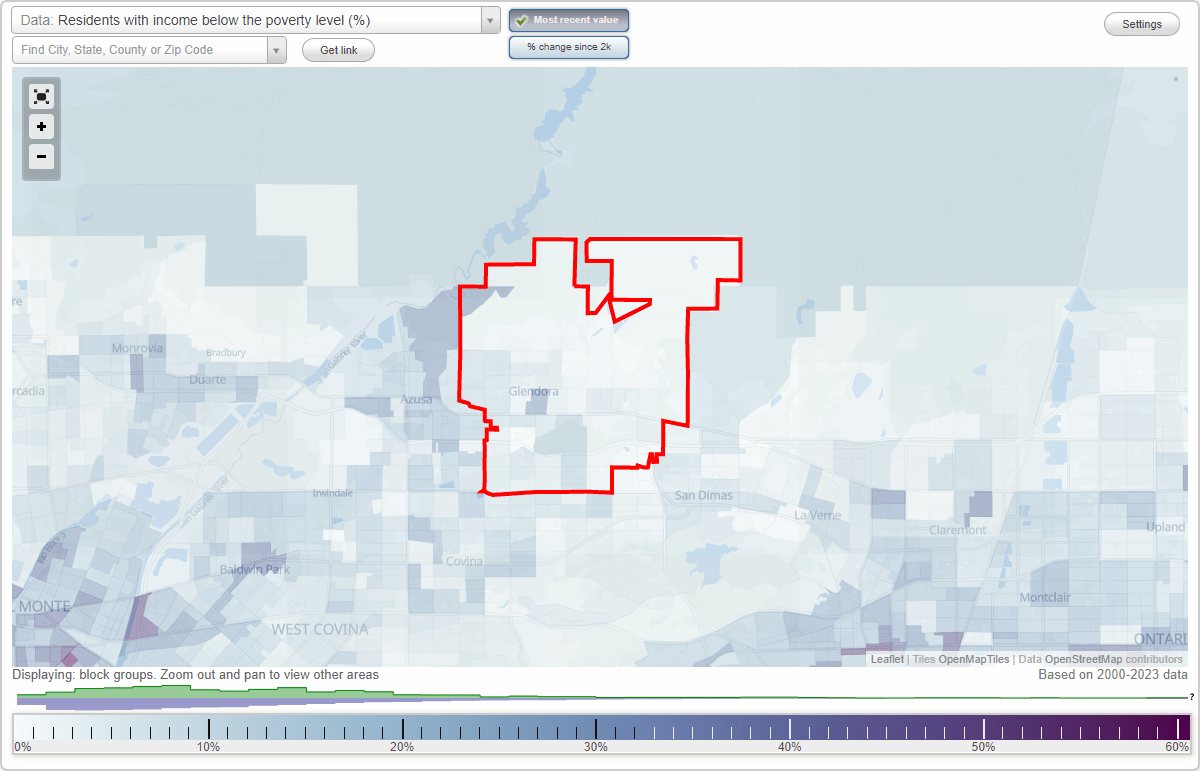
Task: Click the full-extent map icon
Action: pyautogui.click(x=41, y=96)
